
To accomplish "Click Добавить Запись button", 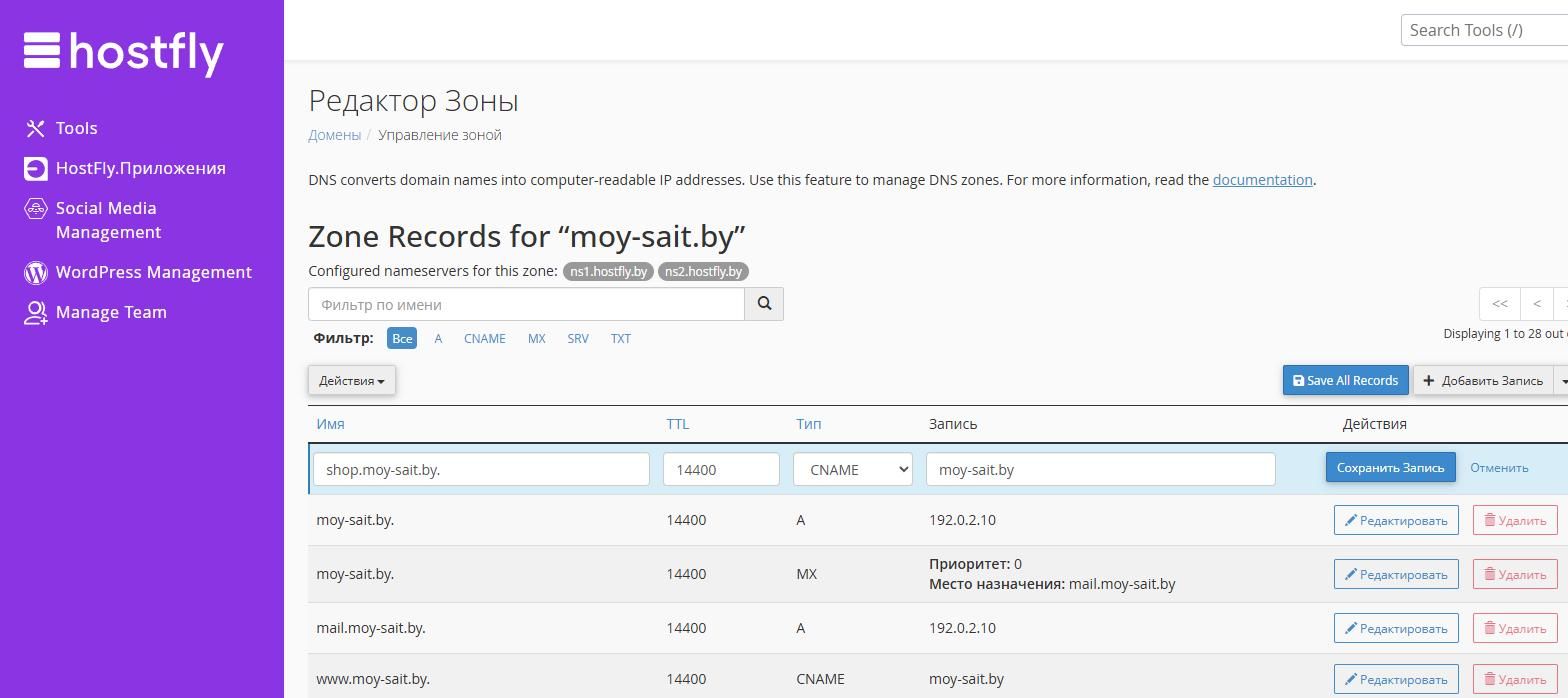I will point(1483,380).
